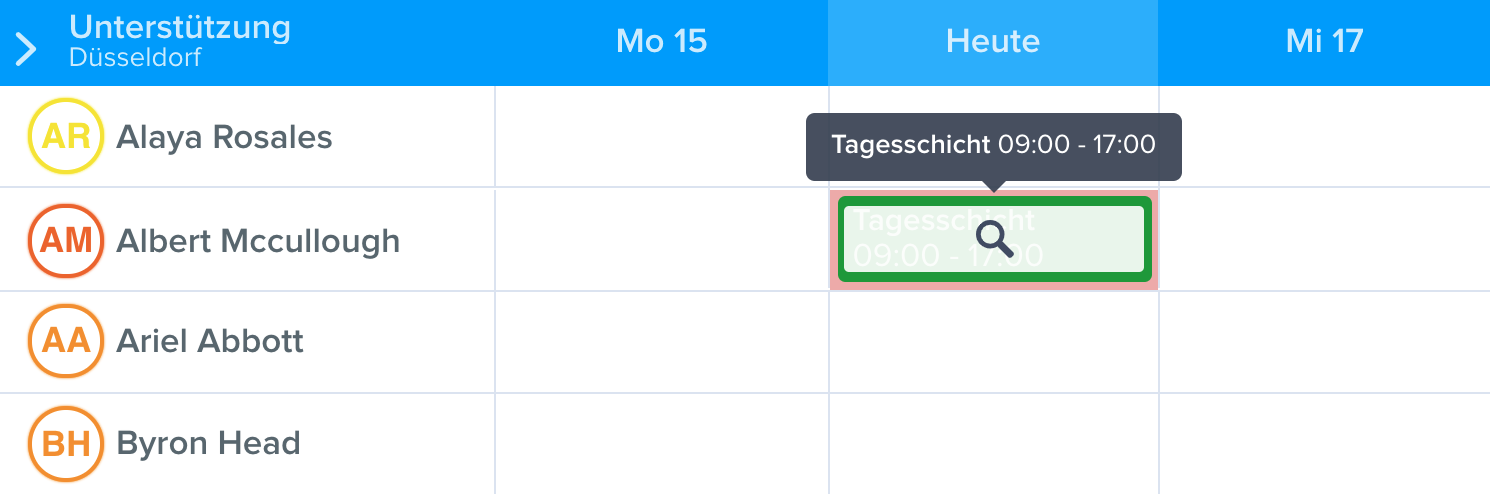Click Byron Head's empty cell on Mo 15

click(x=662, y=444)
